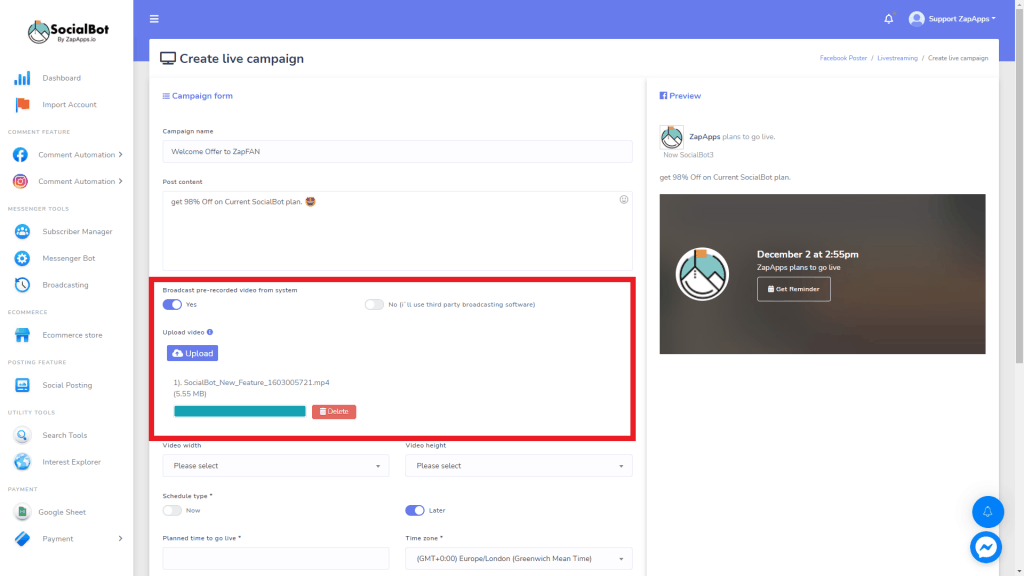Open Interest Explorer in the sidebar
1024x576 pixels.
(x=72, y=462)
